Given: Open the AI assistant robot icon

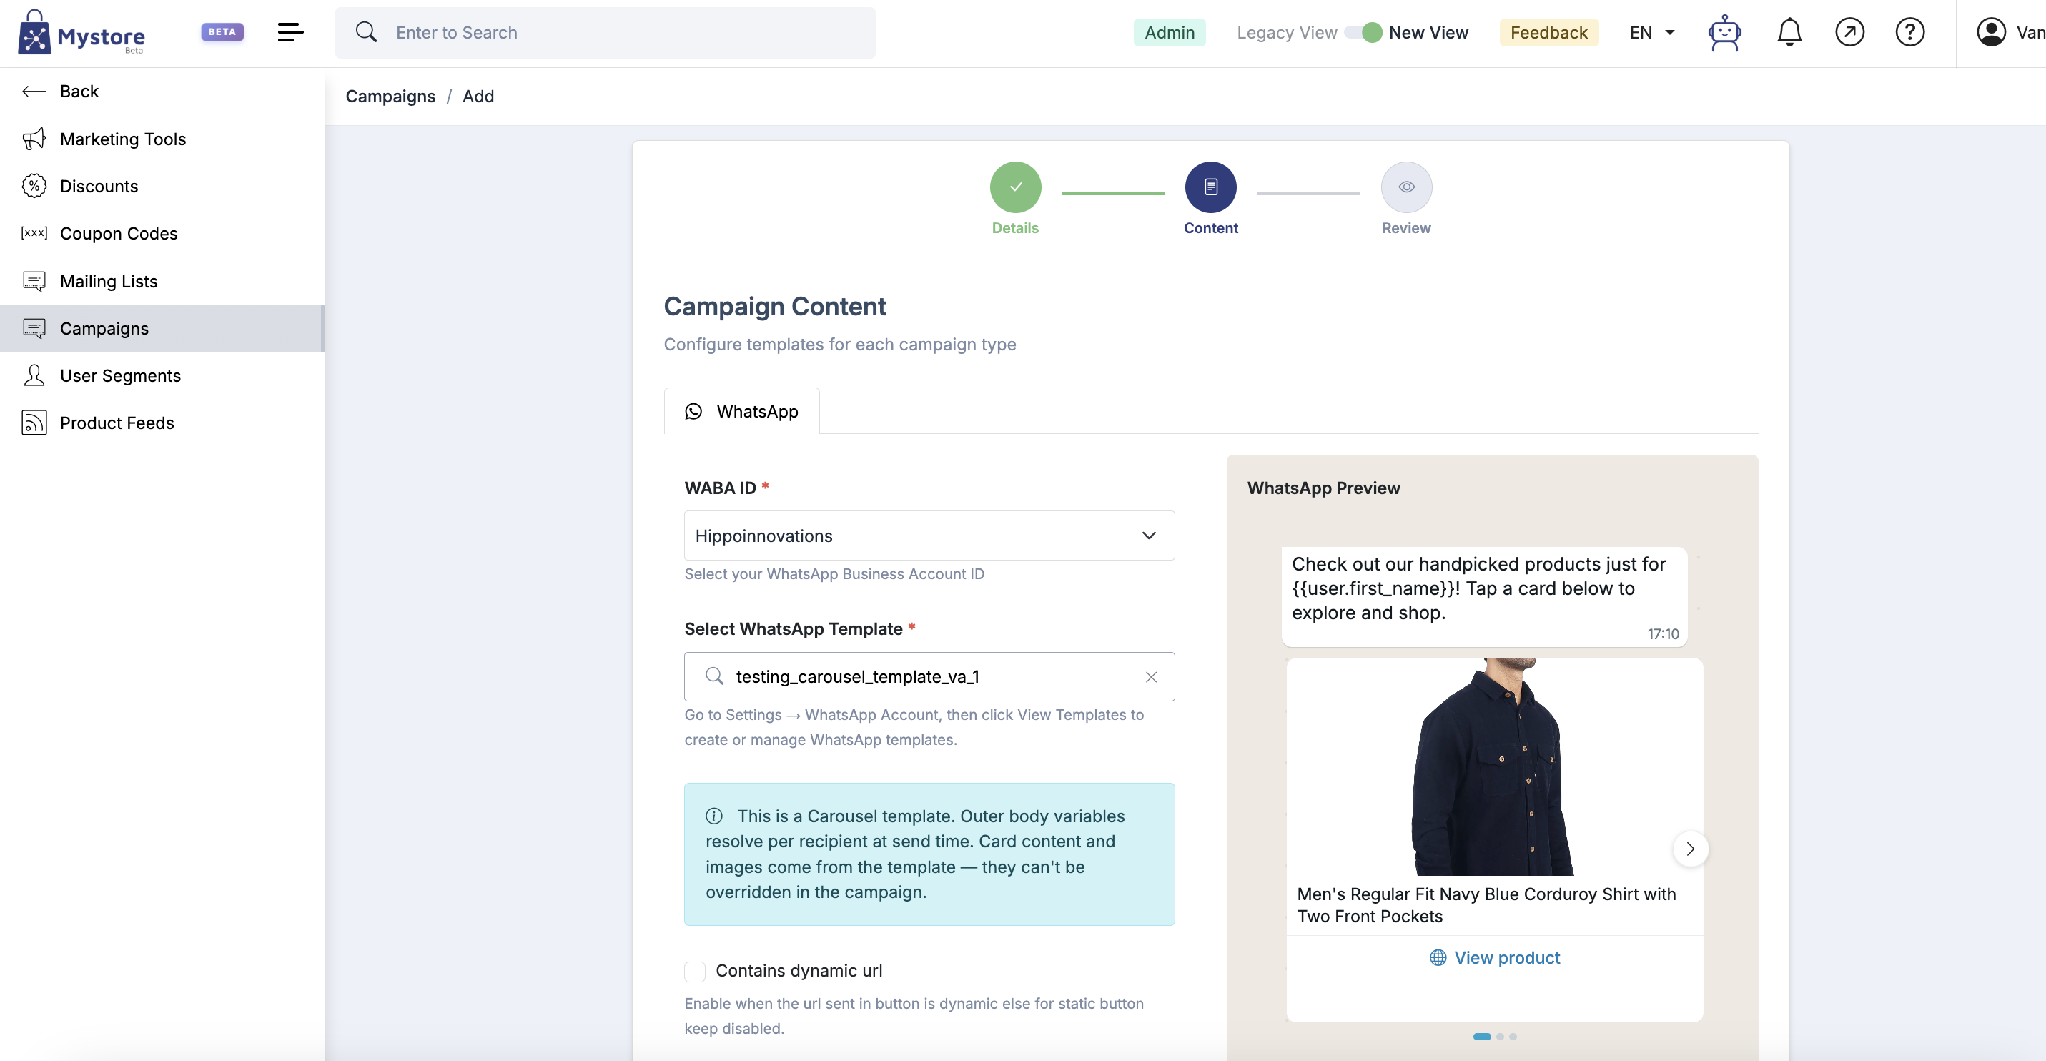Looking at the screenshot, I should pos(1725,33).
